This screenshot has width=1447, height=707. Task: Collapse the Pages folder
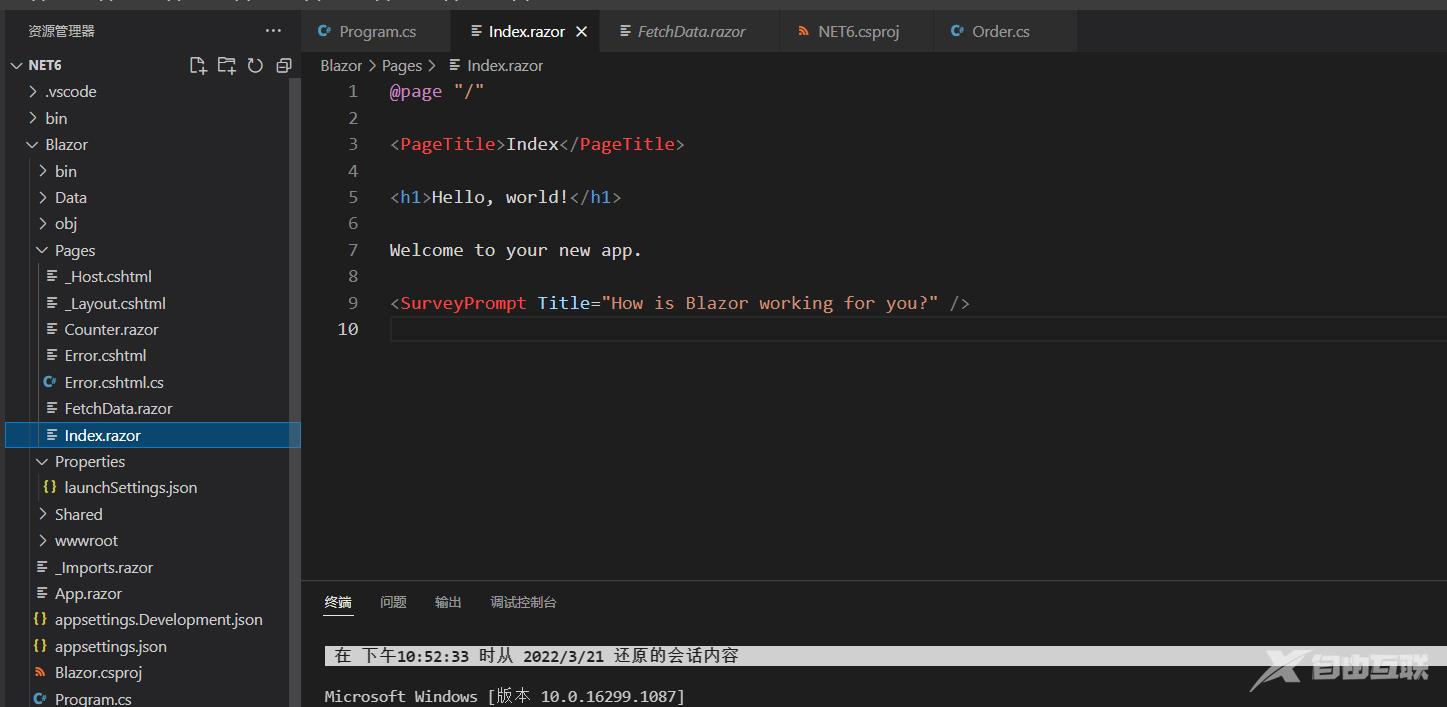74,251
